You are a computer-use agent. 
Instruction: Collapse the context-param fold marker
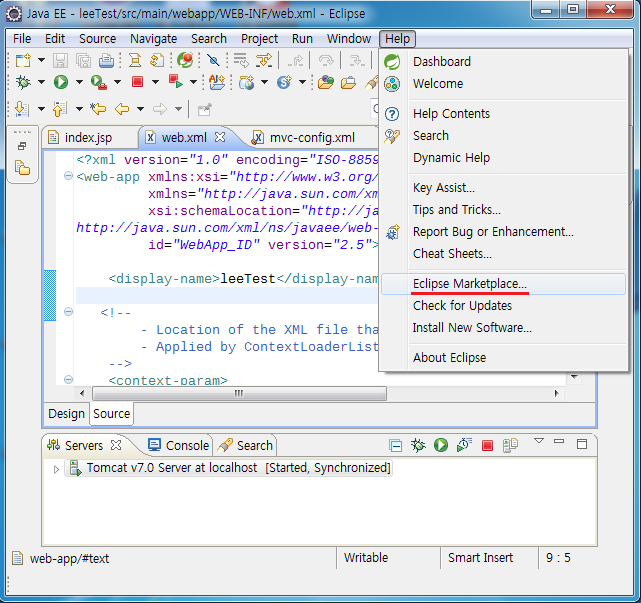pos(68,379)
